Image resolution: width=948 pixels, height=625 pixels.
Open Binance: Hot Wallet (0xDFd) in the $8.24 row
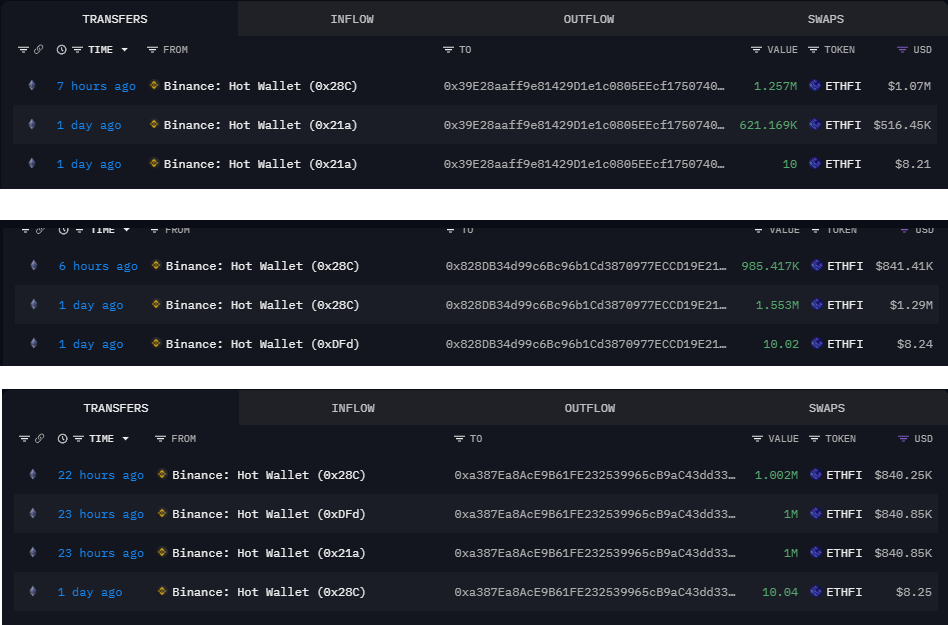tap(262, 344)
